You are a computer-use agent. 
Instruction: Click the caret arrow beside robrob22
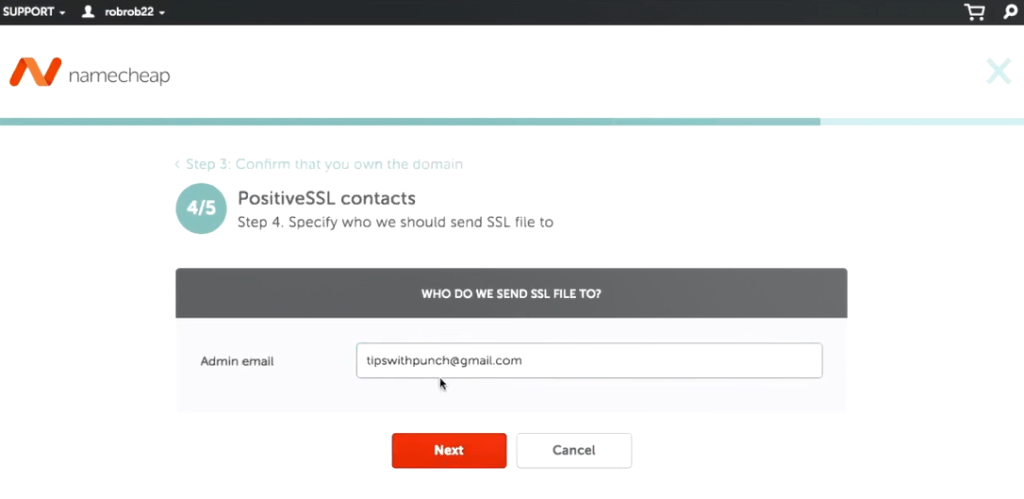pos(161,12)
